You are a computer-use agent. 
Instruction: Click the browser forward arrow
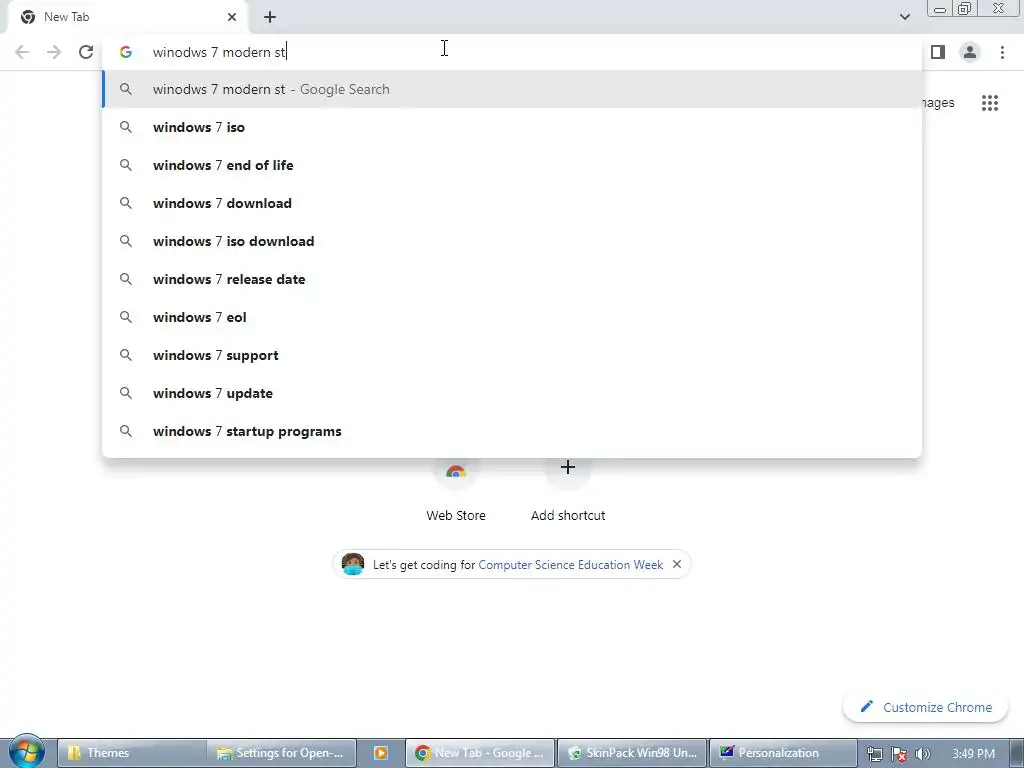(x=54, y=52)
